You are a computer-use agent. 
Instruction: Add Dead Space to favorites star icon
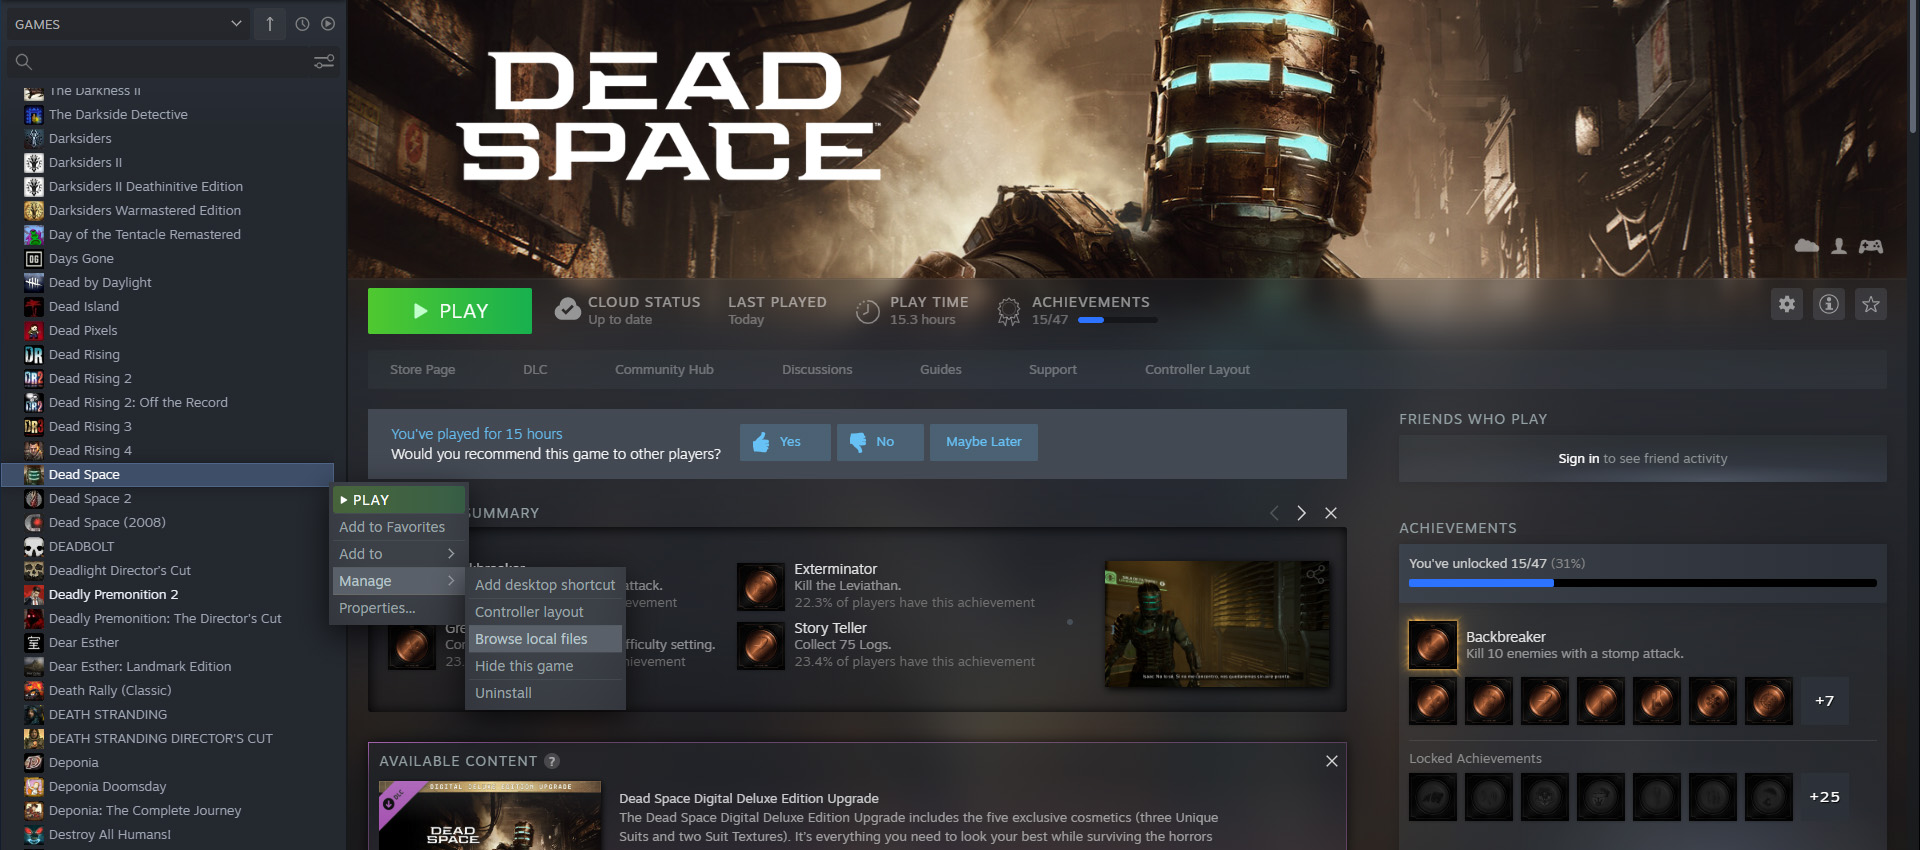pos(1871,304)
